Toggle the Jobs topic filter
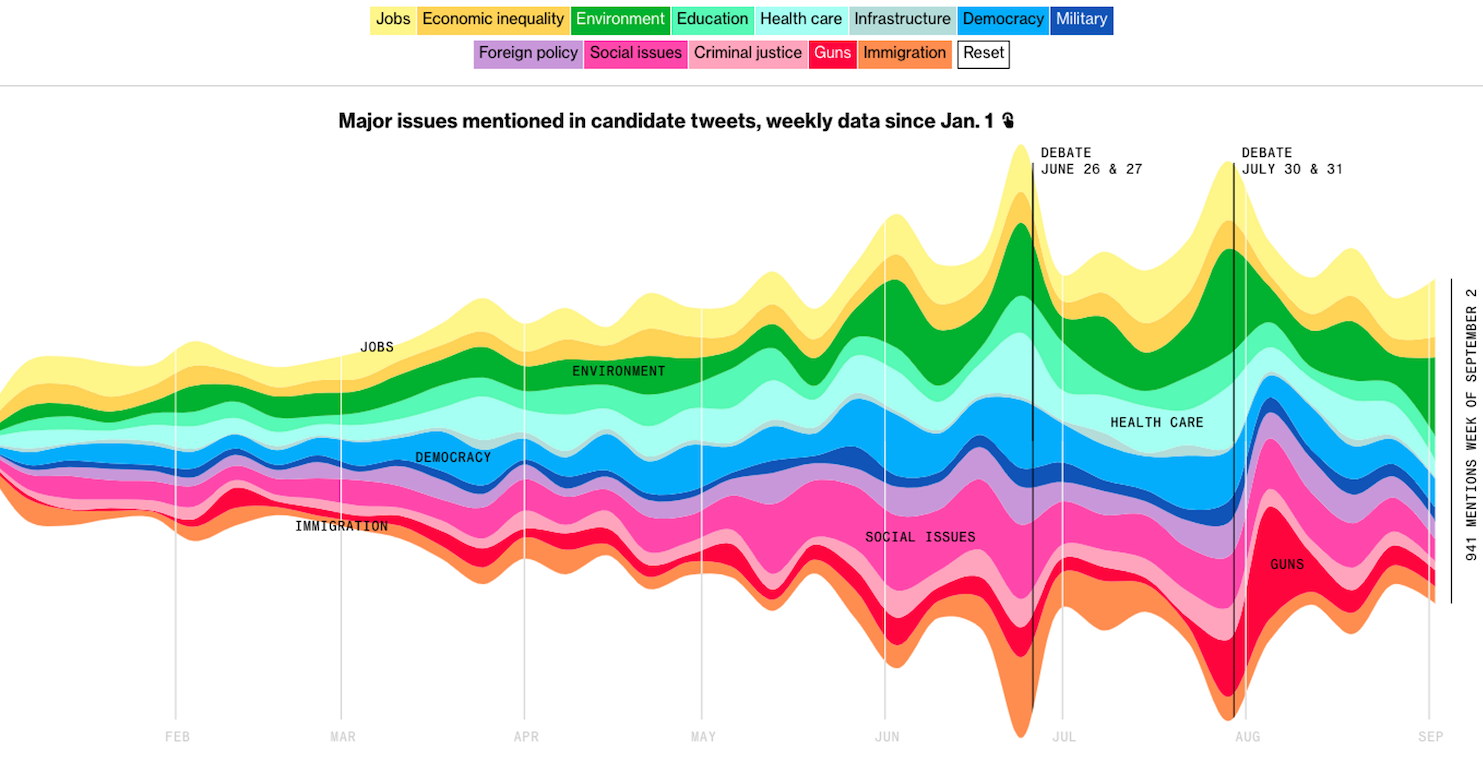 pyautogui.click(x=394, y=19)
